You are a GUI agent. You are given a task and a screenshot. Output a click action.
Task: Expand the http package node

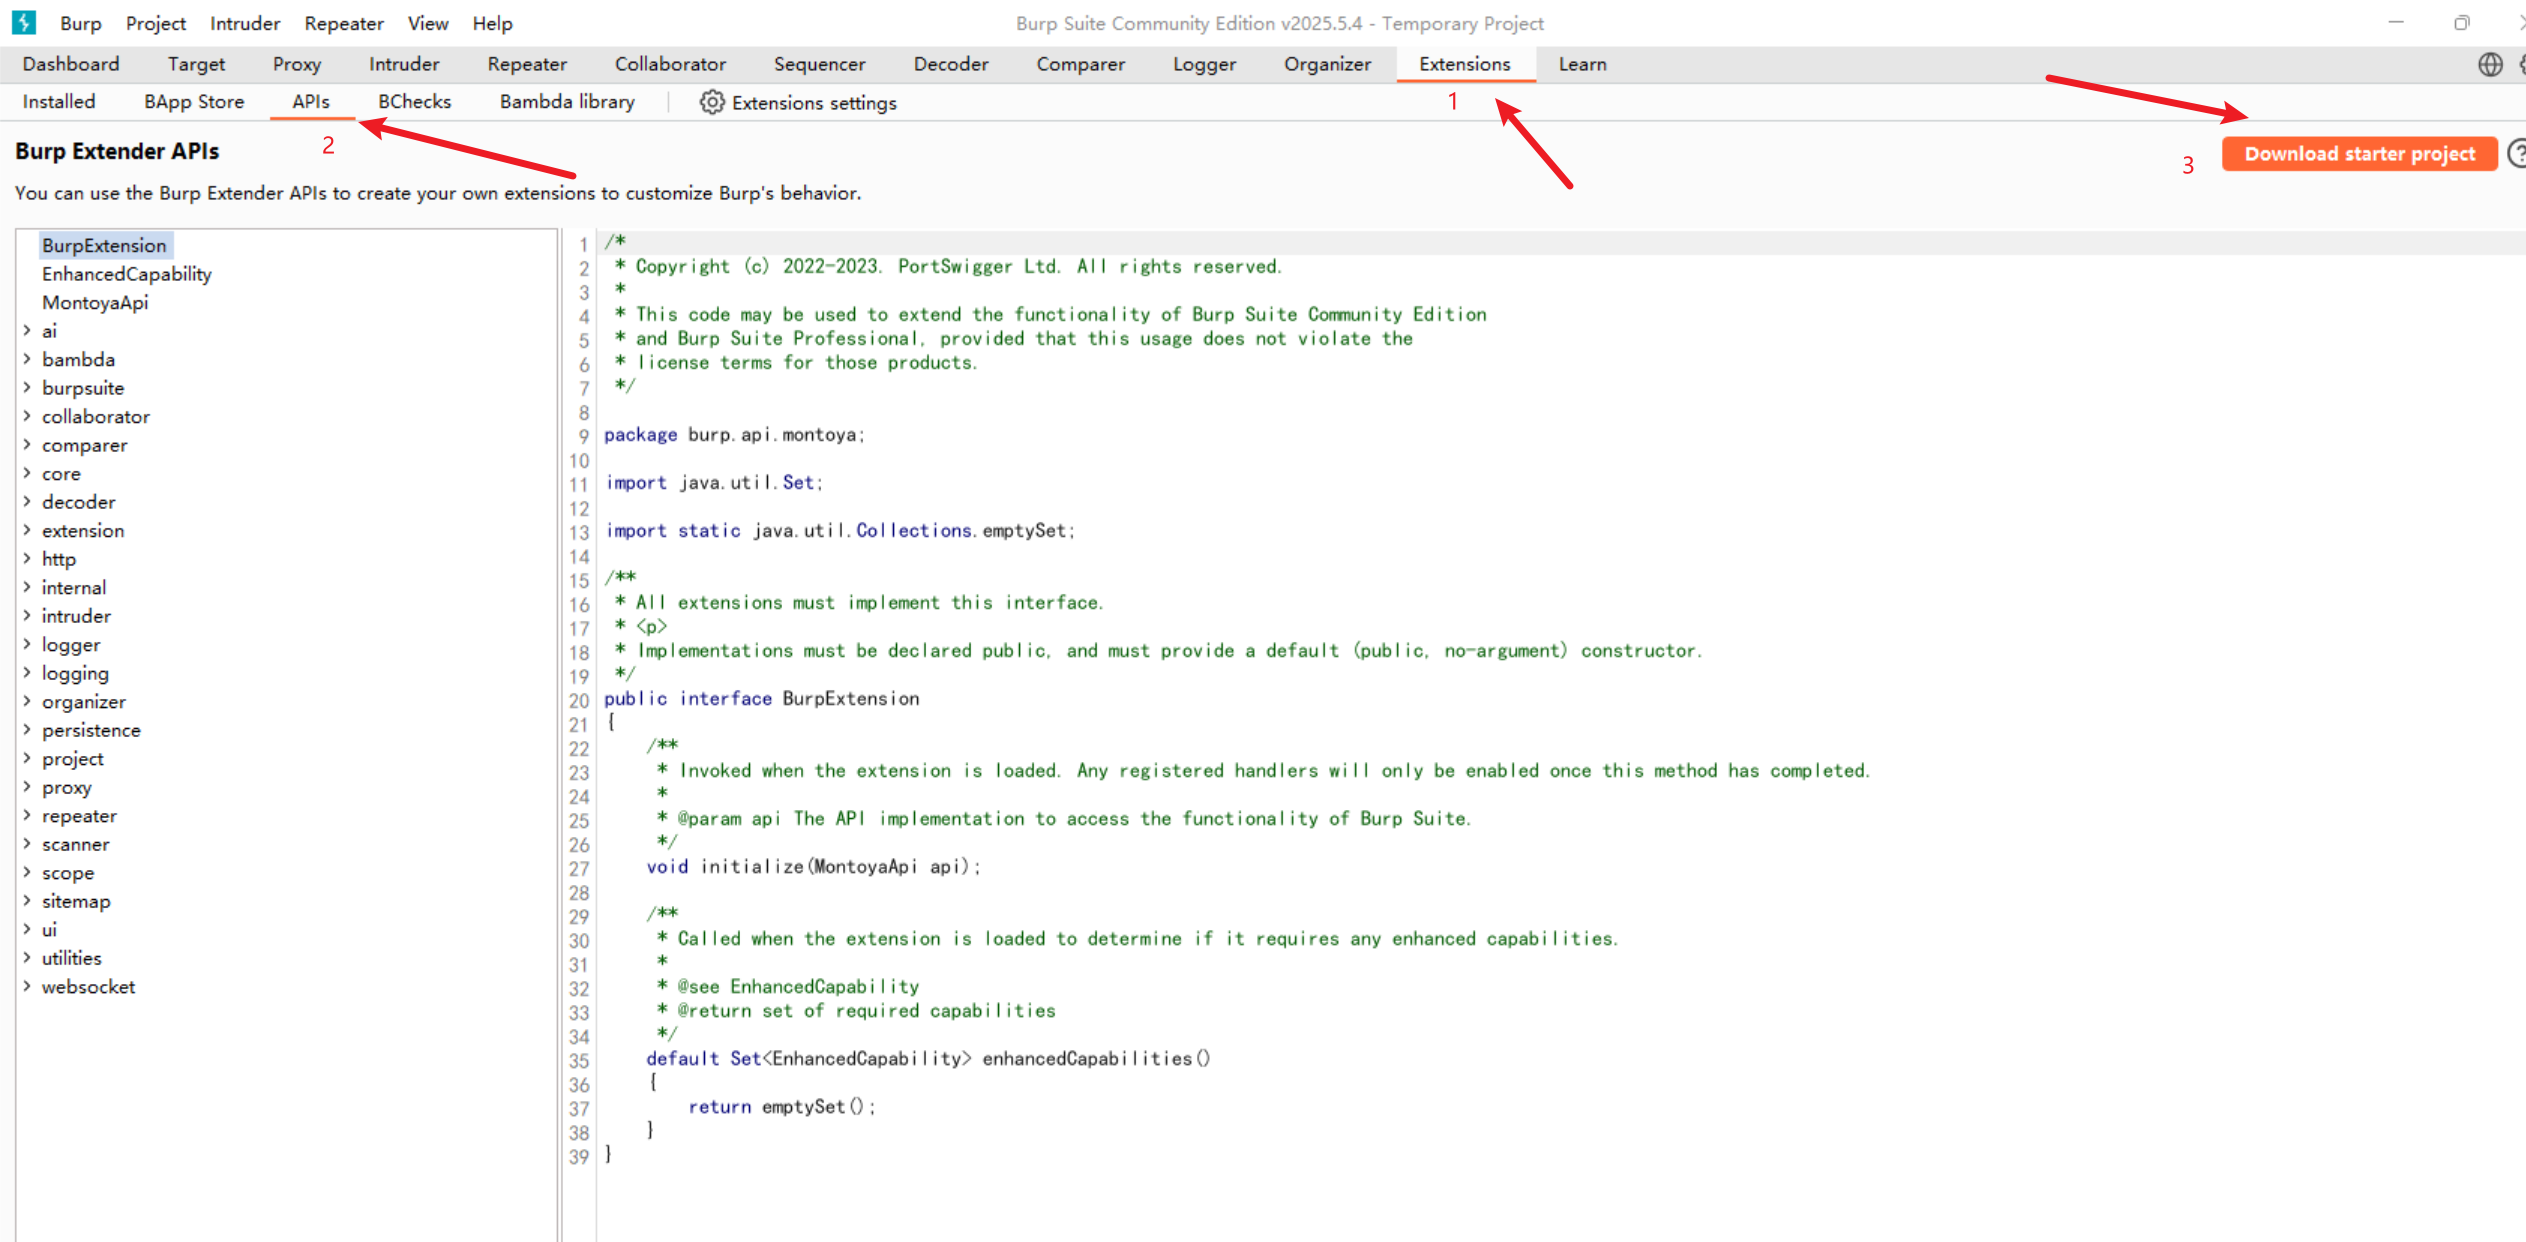pyautogui.click(x=27, y=558)
